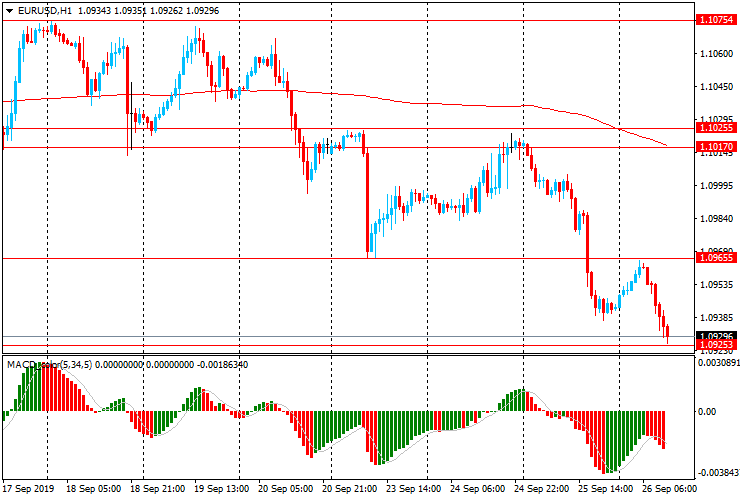Click the 24 Sep 22:00 time axis label
The height and width of the screenshot is (500, 740).
(542, 489)
